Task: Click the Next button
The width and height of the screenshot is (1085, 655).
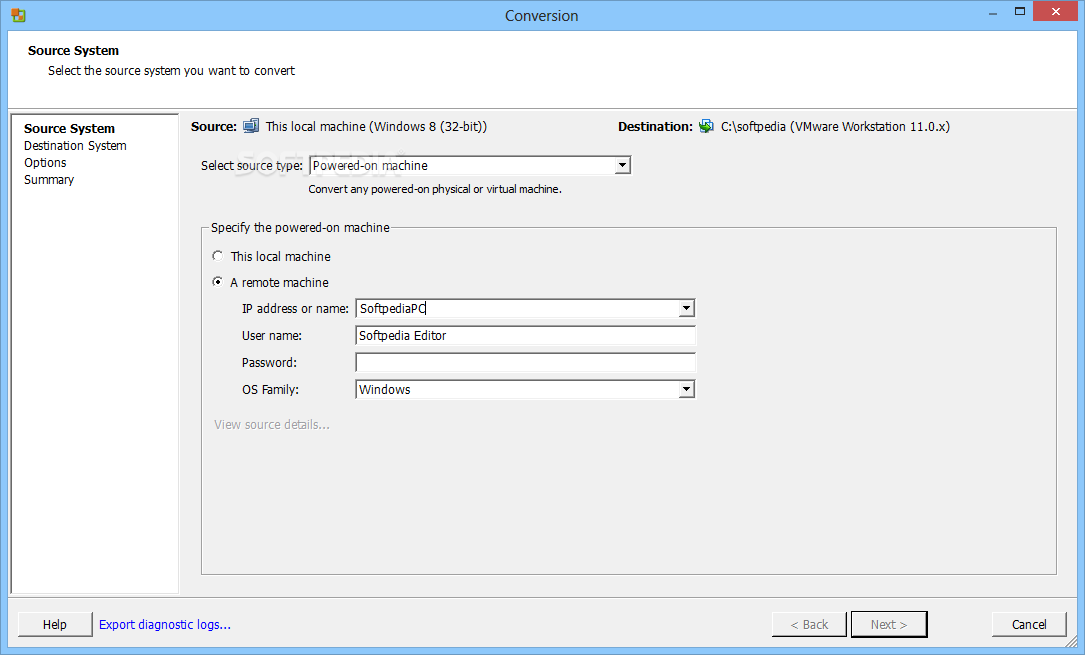Action: (888, 625)
